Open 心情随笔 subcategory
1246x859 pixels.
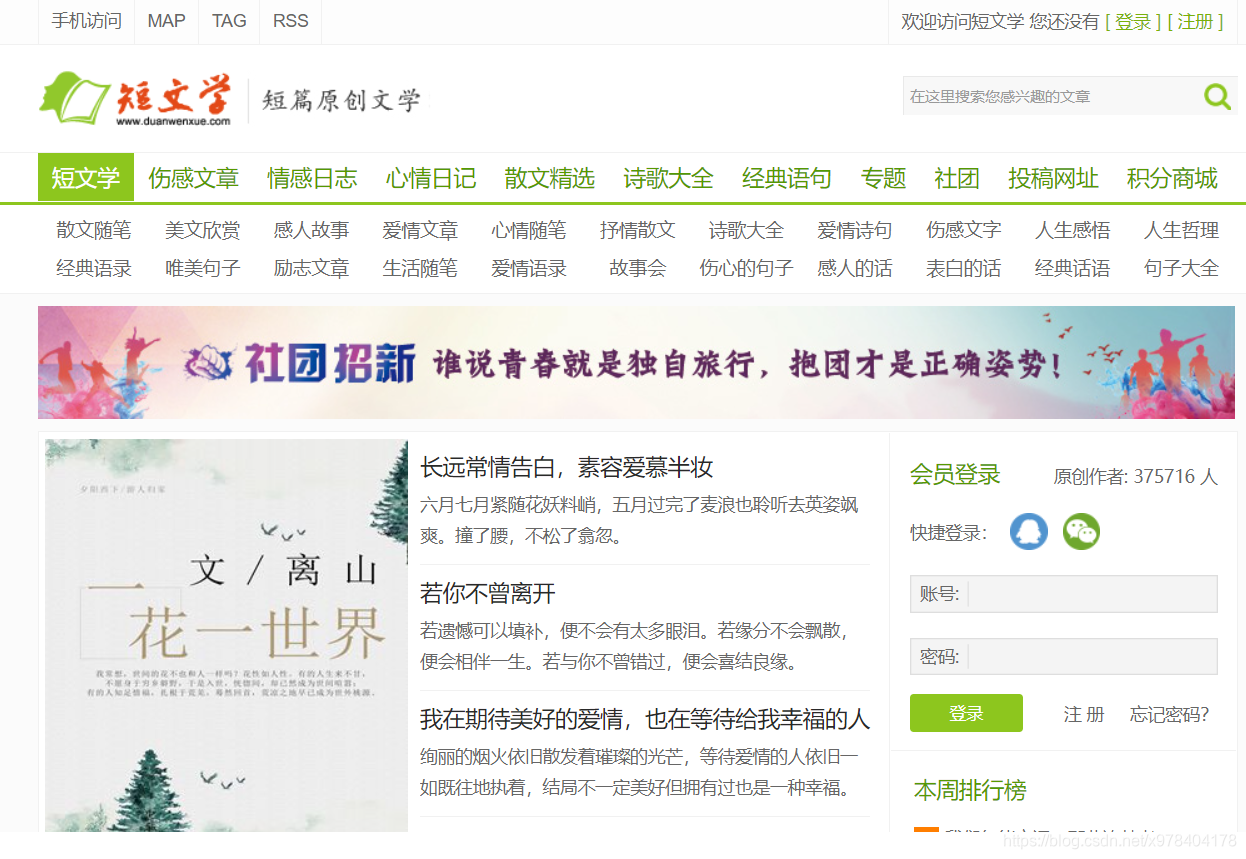(529, 230)
